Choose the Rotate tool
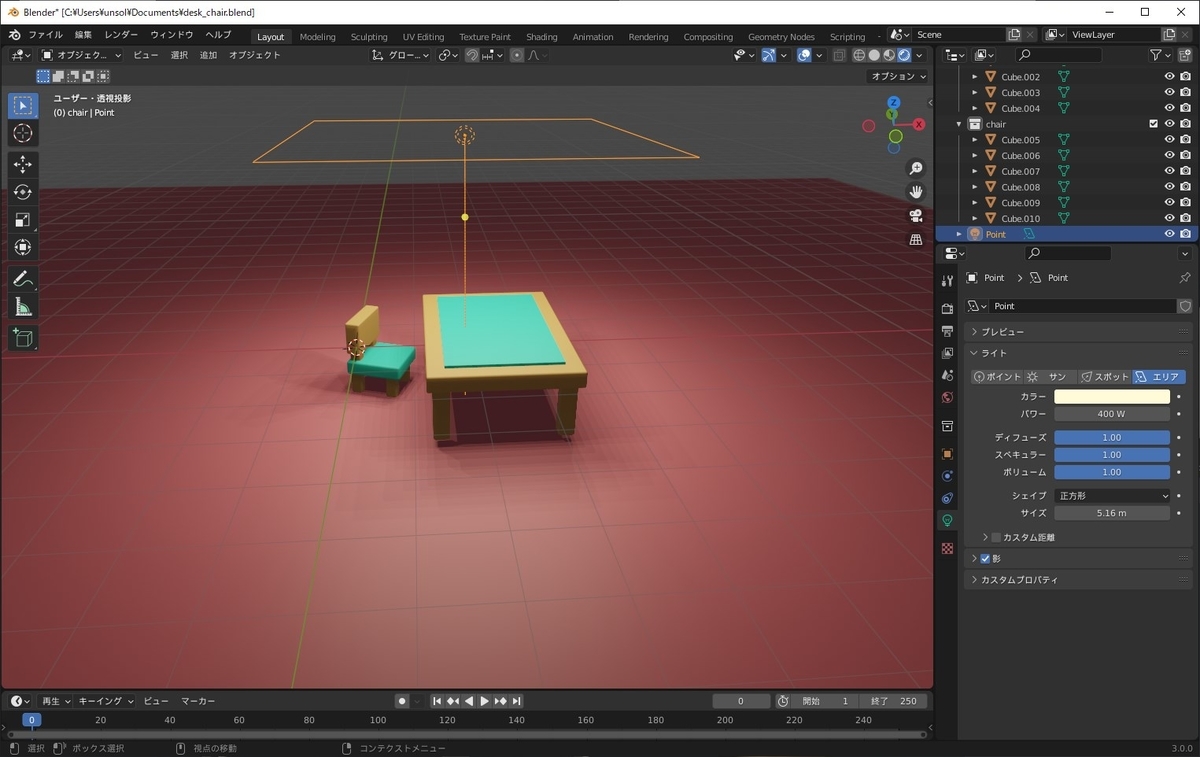Image resolution: width=1200 pixels, height=757 pixels. [23, 192]
